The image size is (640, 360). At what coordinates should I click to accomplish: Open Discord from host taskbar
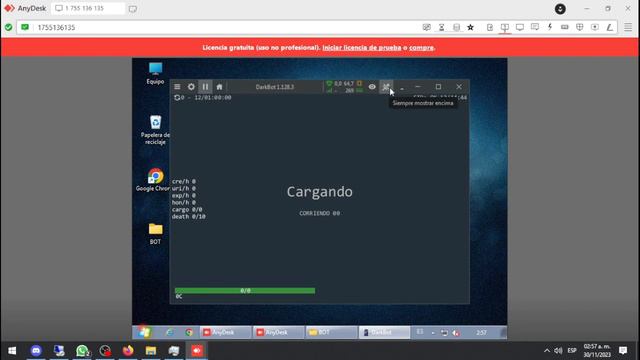tap(36, 351)
